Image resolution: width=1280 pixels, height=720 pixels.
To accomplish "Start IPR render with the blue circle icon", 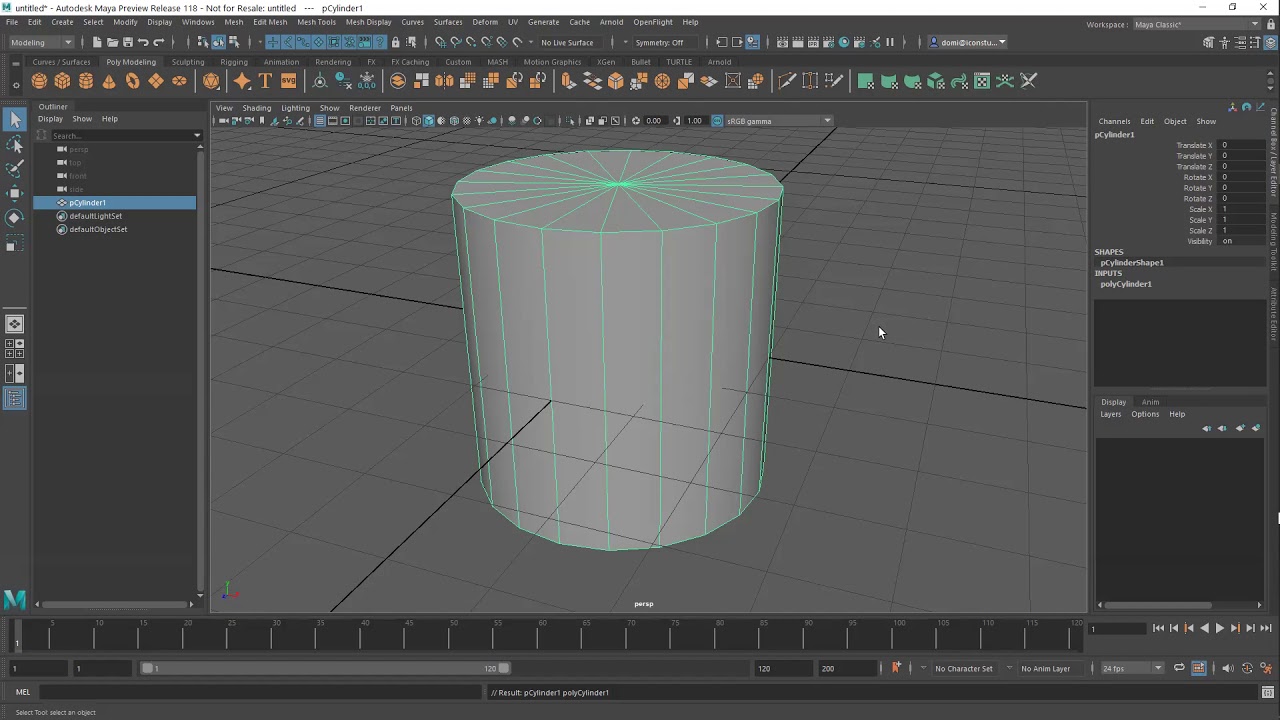I will pos(844,42).
